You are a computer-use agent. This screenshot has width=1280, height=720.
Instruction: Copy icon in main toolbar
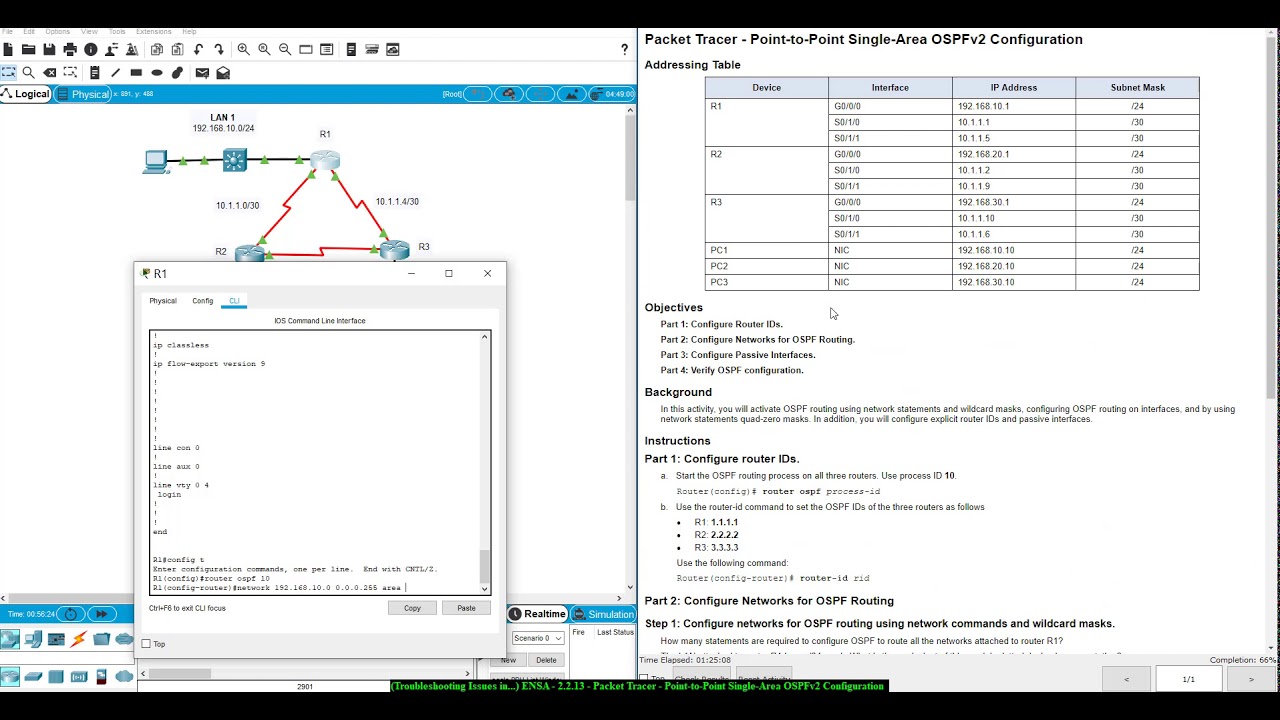[x=157, y=49]
